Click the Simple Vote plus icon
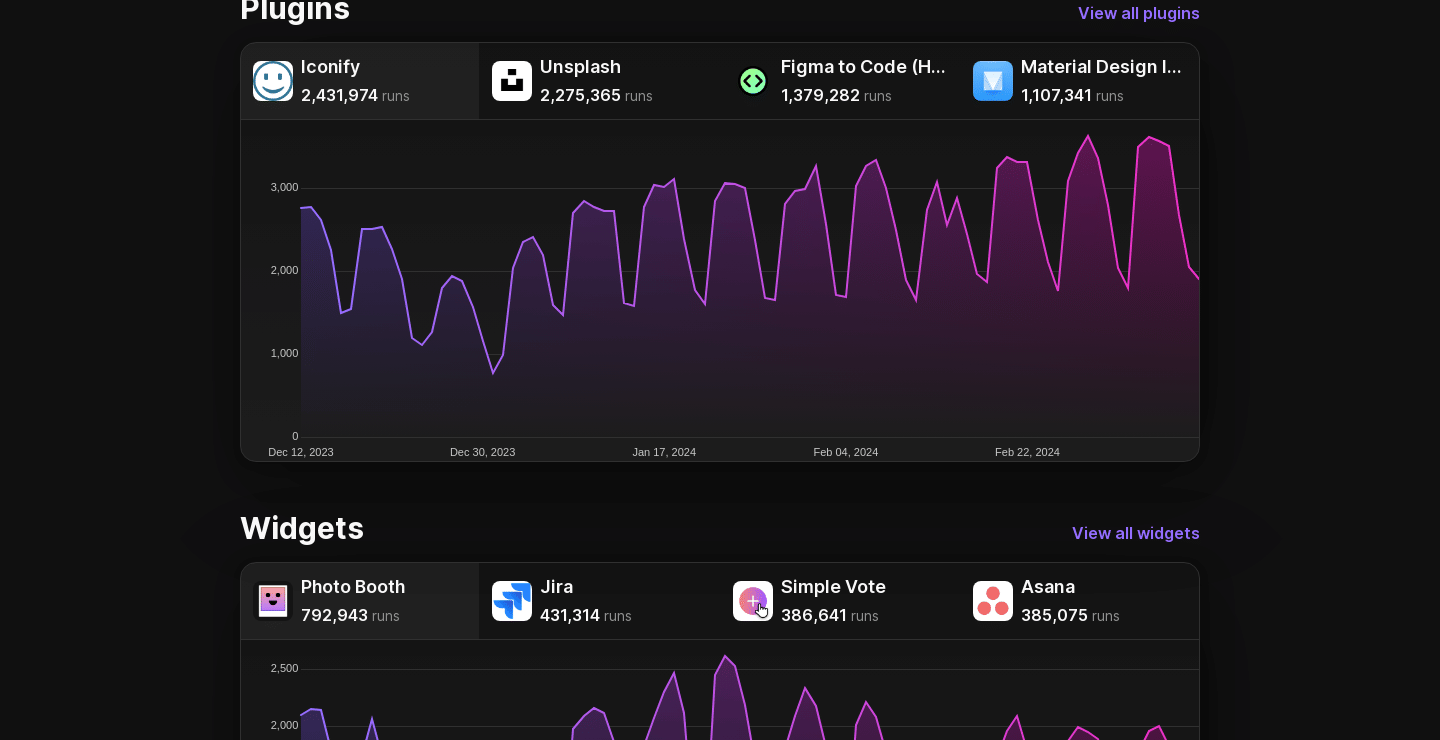Image resolution: width=1440 pixels, height=740 pixels. point(753,601)
